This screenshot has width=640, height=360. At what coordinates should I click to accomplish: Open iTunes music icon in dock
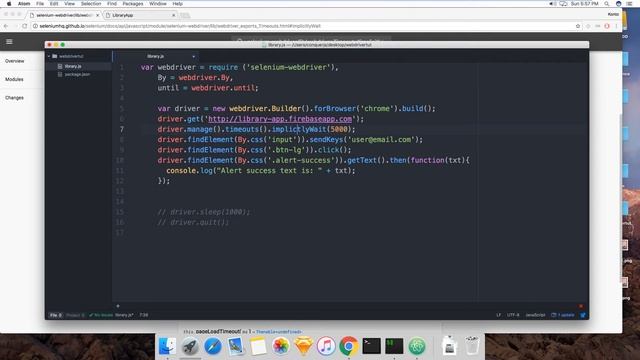(x=326, y=346)
